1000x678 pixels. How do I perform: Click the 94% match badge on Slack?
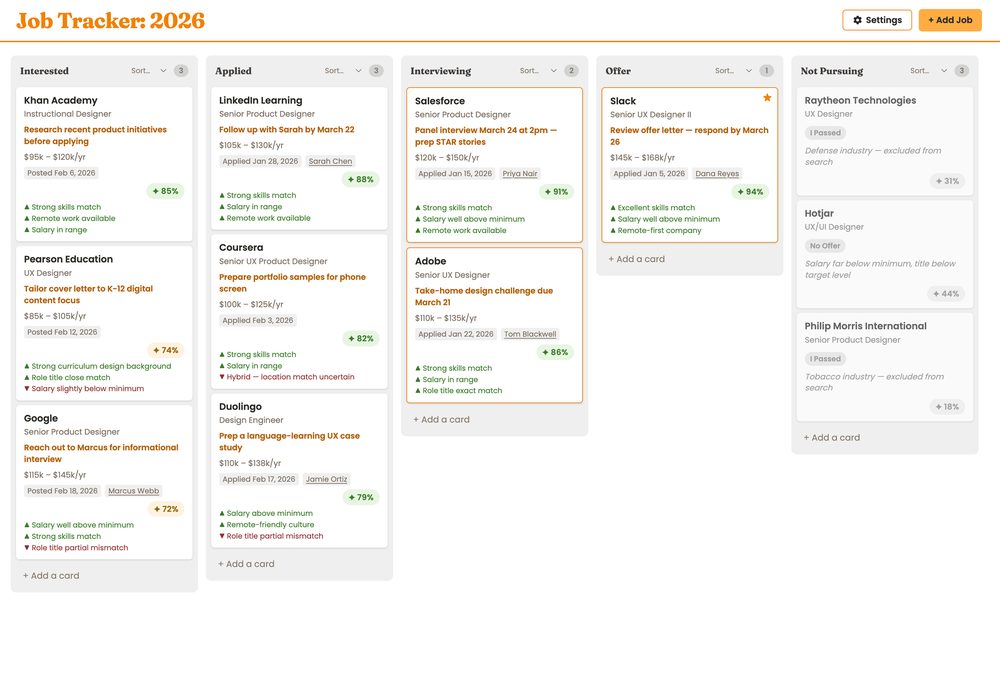point(750,191)
